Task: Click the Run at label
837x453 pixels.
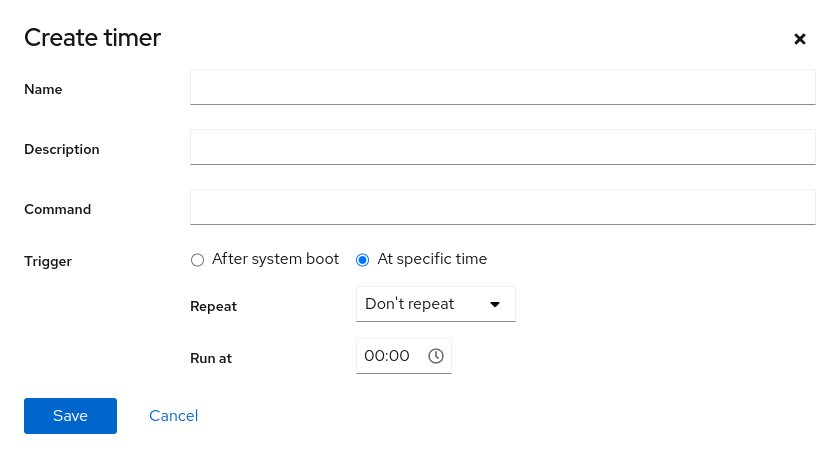Action: click(211, 357)
